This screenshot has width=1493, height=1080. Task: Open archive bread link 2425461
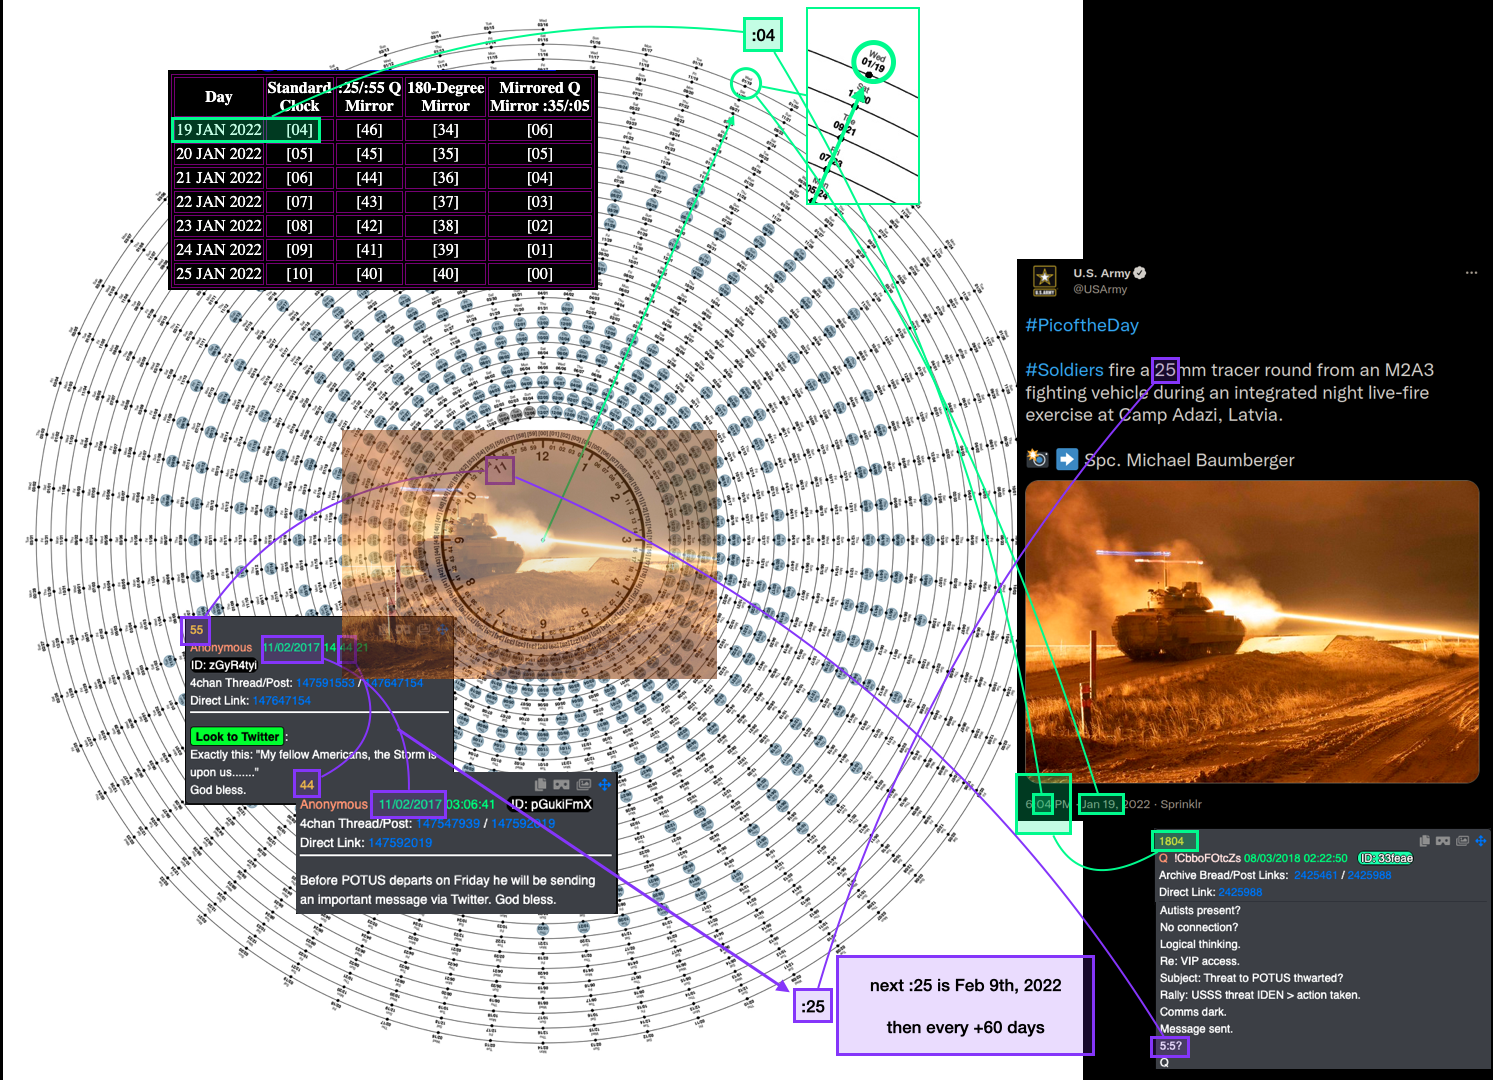coord(1315,875)
